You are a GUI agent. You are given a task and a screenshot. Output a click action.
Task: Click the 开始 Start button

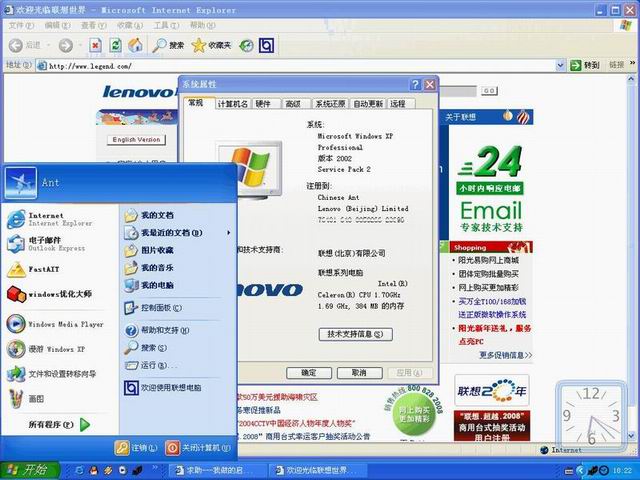pyautogui.click(x=29, y=470)
